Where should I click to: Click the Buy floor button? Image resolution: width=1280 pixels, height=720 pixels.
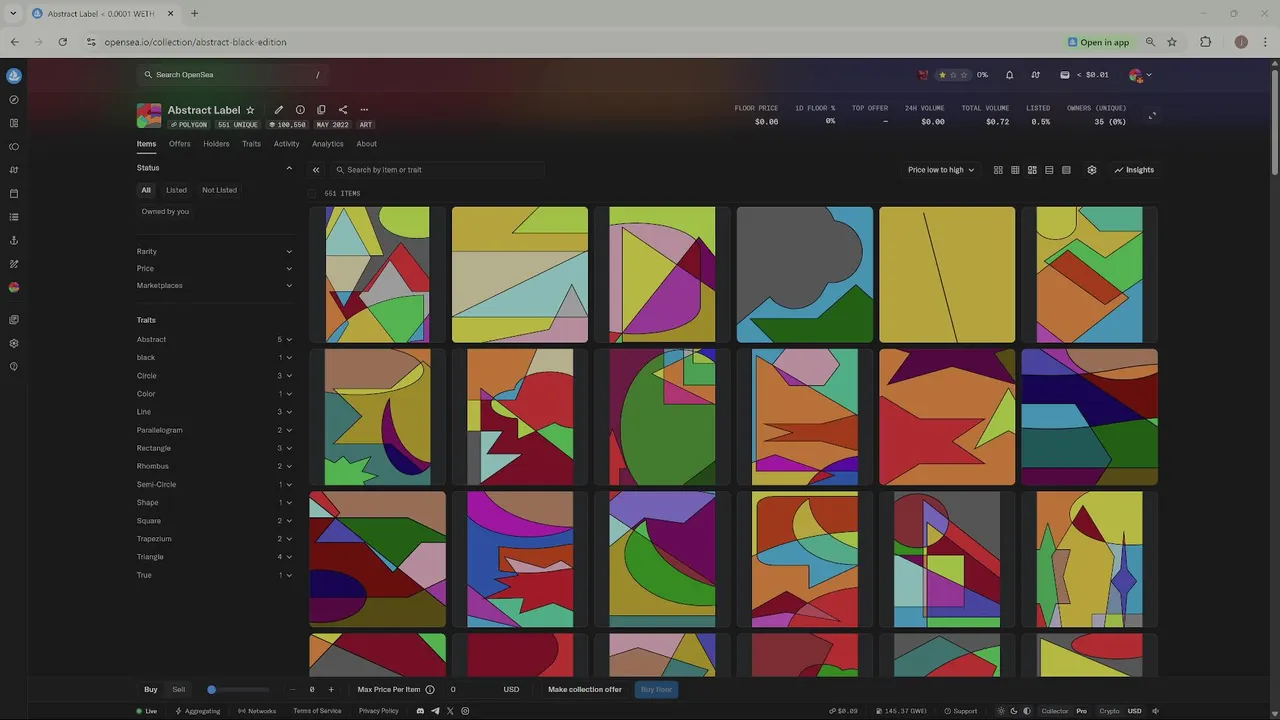pos(656,689)
